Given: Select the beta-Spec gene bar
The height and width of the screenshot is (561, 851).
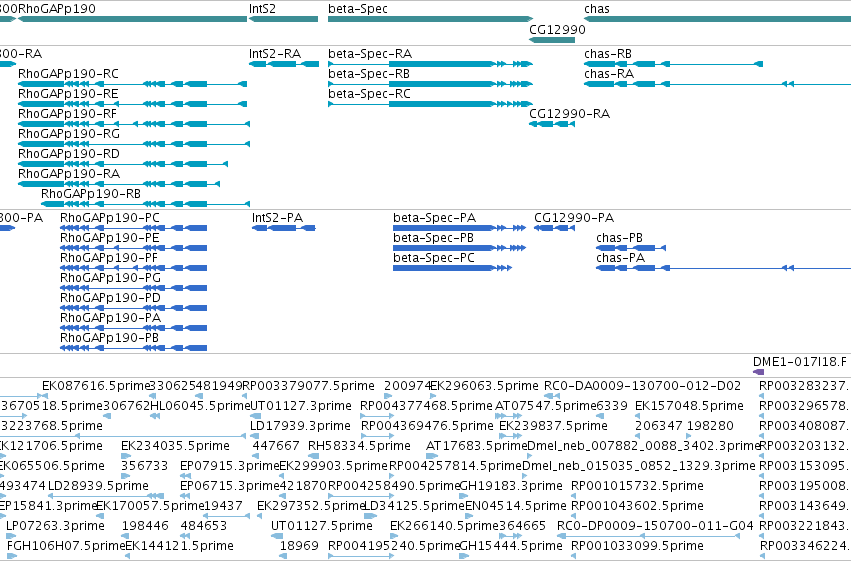Looking at the screenshot, I should click(x=430, y=19).
